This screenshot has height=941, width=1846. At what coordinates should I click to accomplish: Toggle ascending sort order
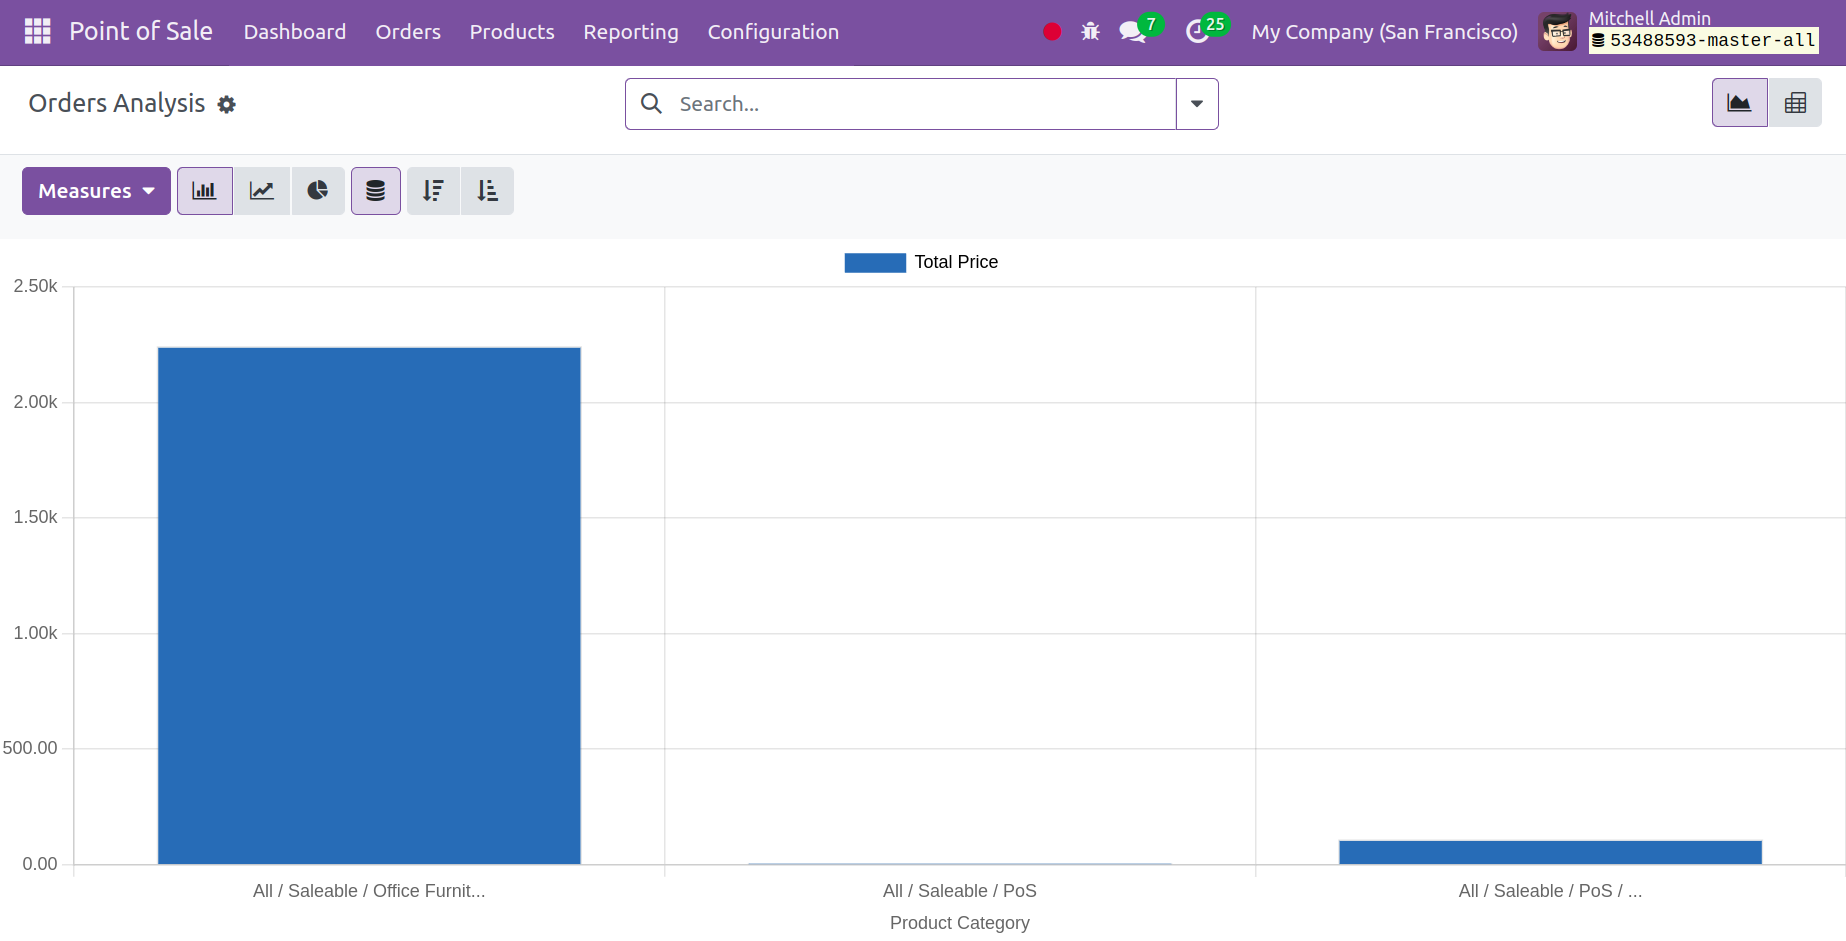(x=488, y=191)
